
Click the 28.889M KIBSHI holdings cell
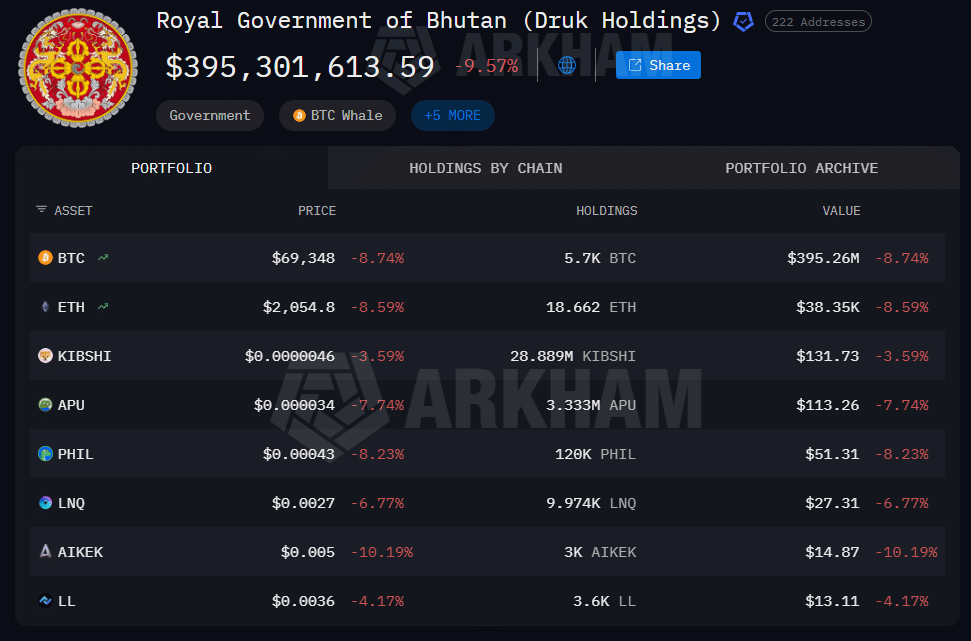[573, 356]
